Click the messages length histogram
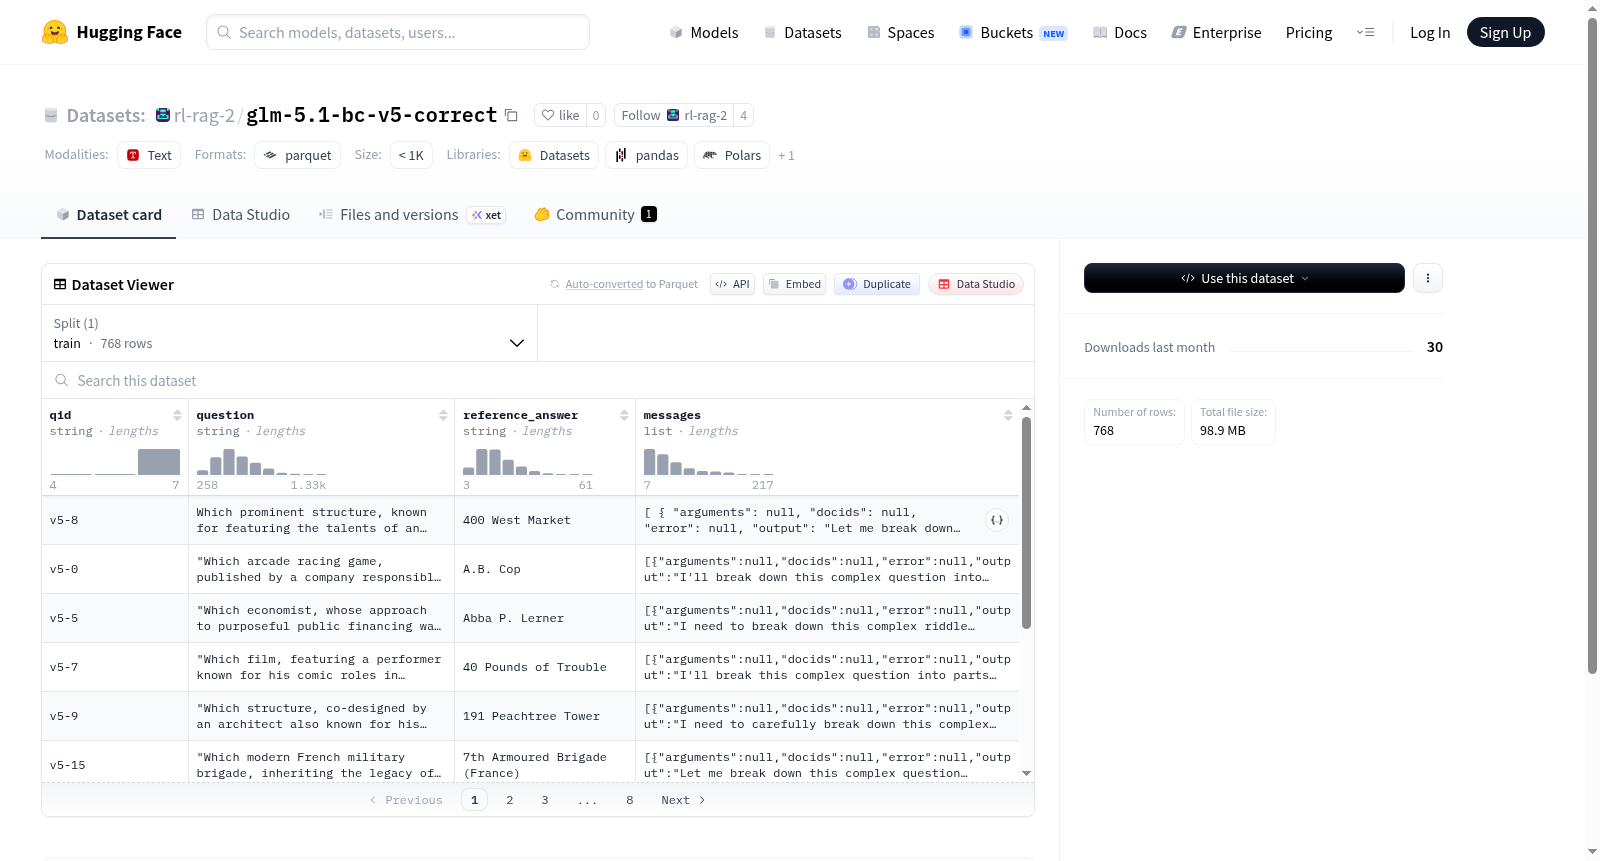This screenshot has height=861, width=1600. 708,461
